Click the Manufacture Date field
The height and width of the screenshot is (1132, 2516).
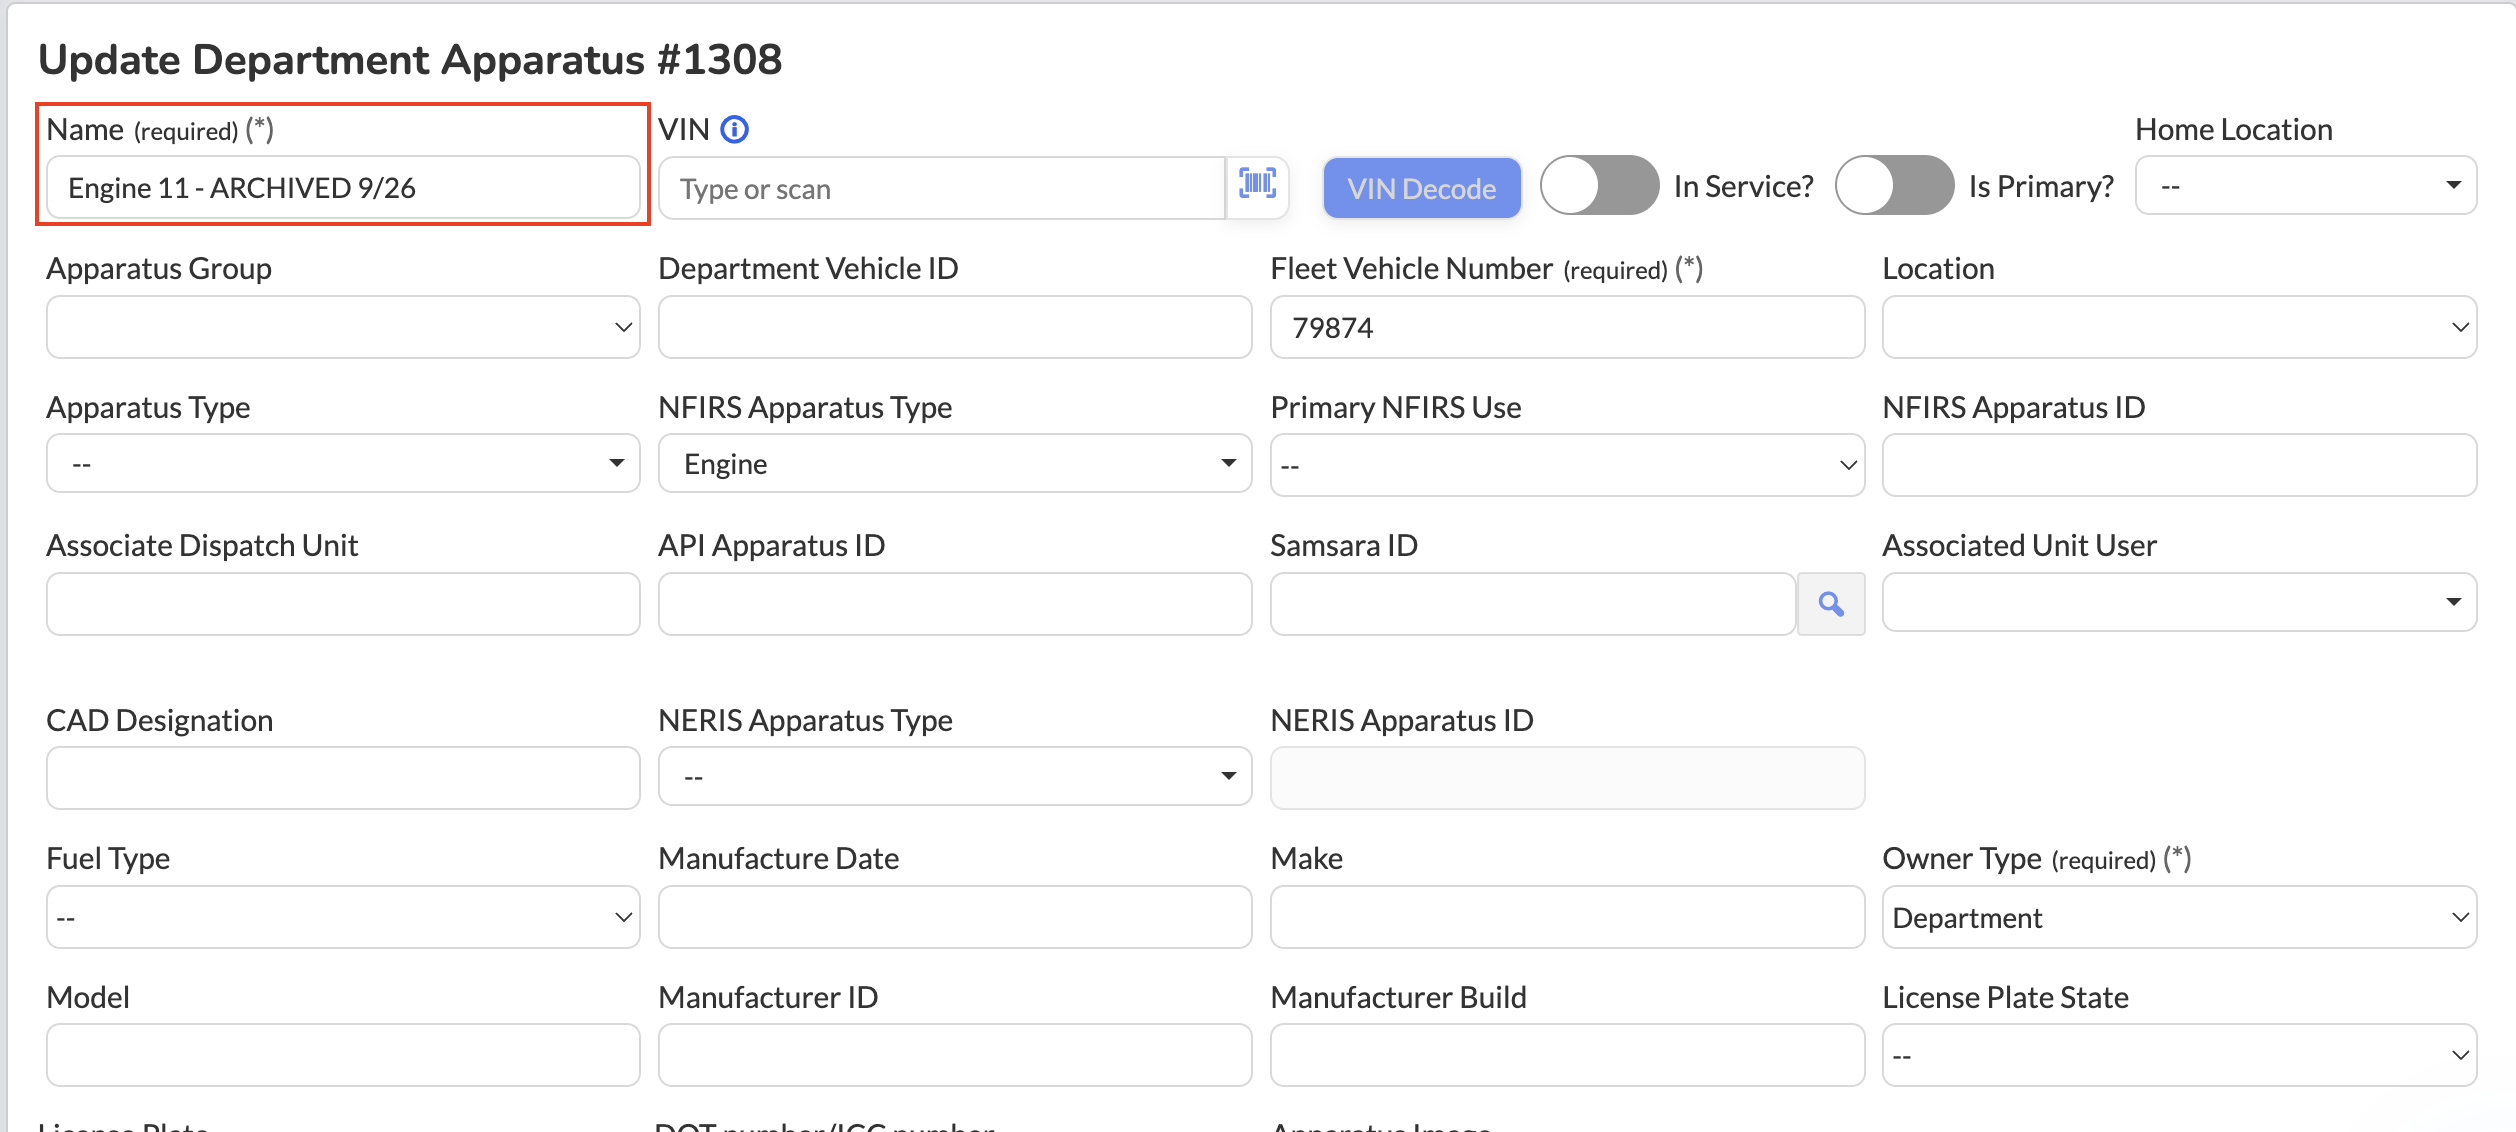pos(955,917)
